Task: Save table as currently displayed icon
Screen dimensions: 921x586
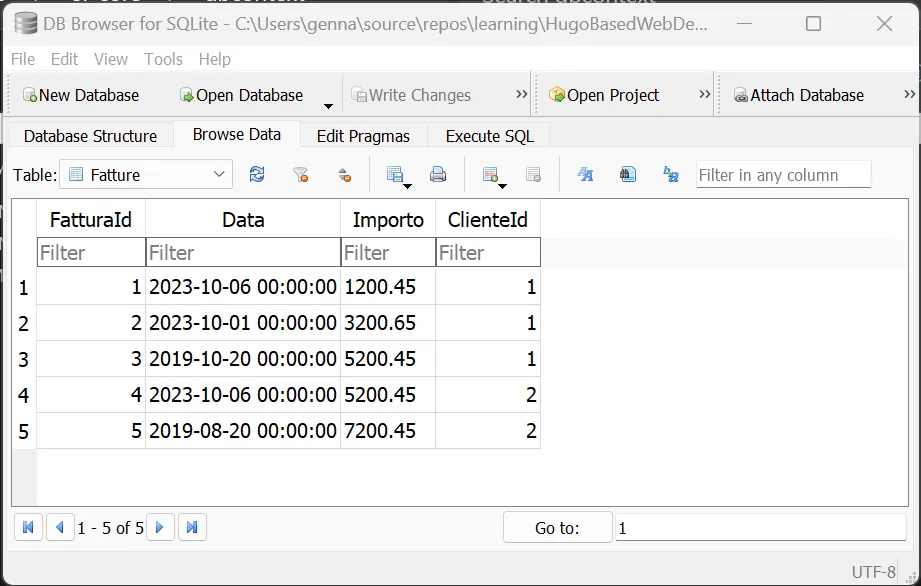Action: 395,174
